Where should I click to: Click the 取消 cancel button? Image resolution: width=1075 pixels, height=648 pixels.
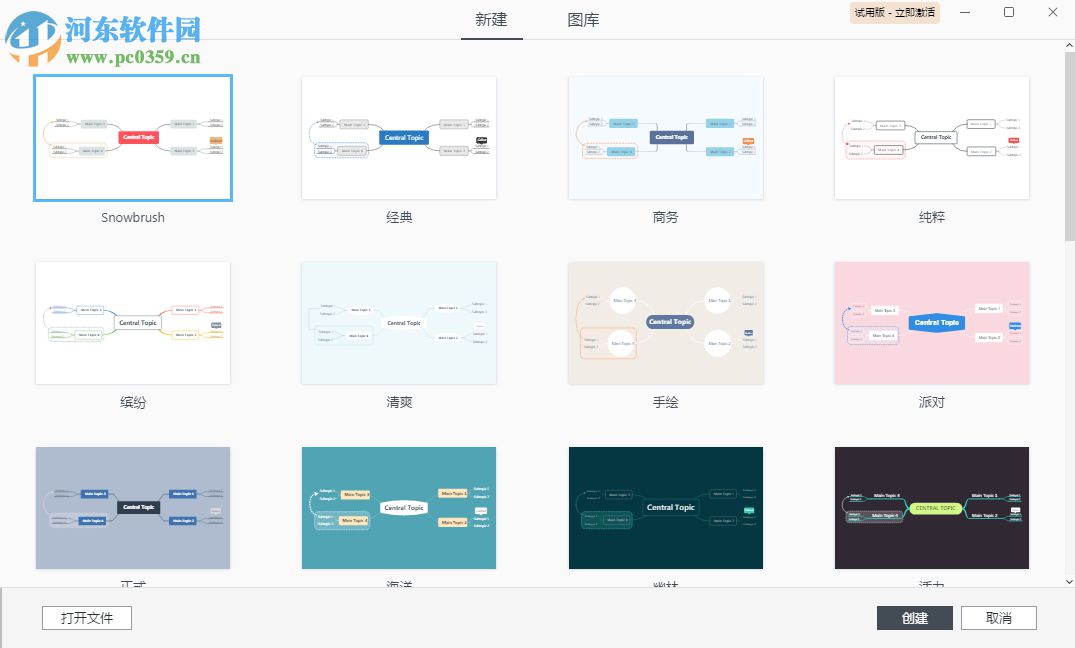[998, 617]
